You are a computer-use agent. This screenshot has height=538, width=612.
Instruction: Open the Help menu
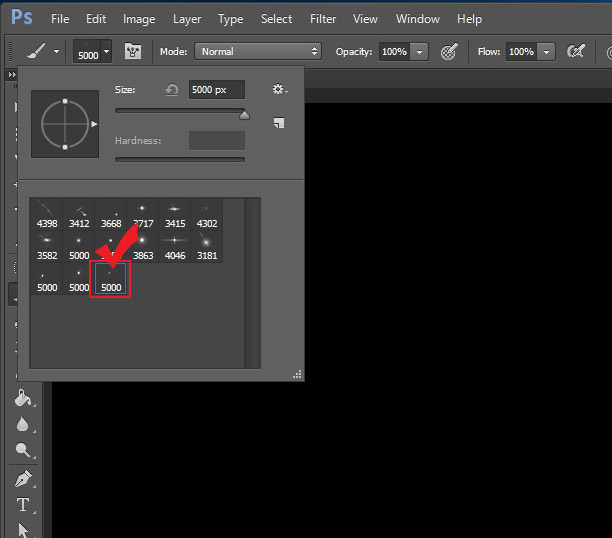470,19
